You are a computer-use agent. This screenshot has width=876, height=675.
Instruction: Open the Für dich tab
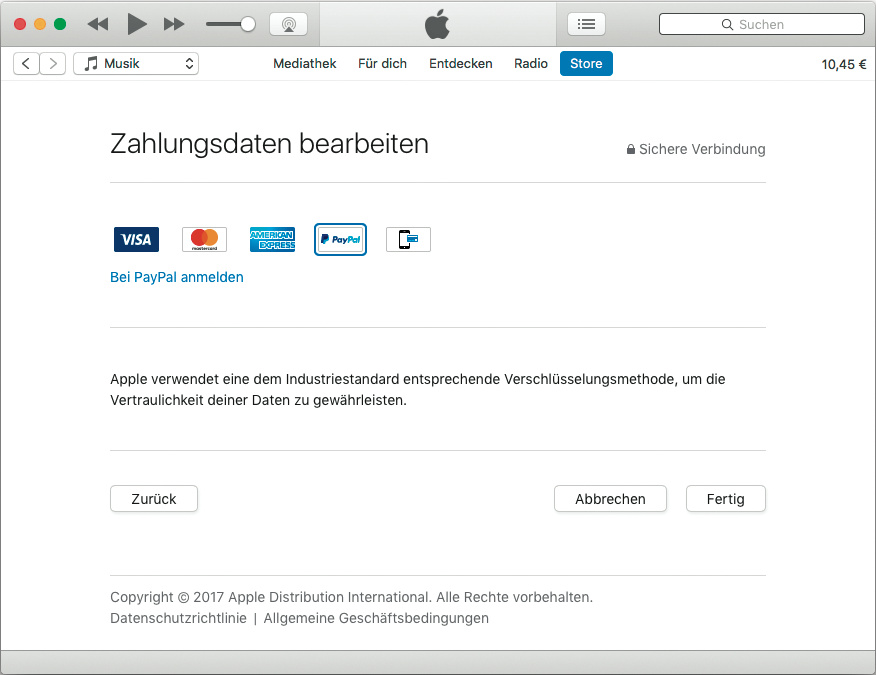tap(382, 64)
